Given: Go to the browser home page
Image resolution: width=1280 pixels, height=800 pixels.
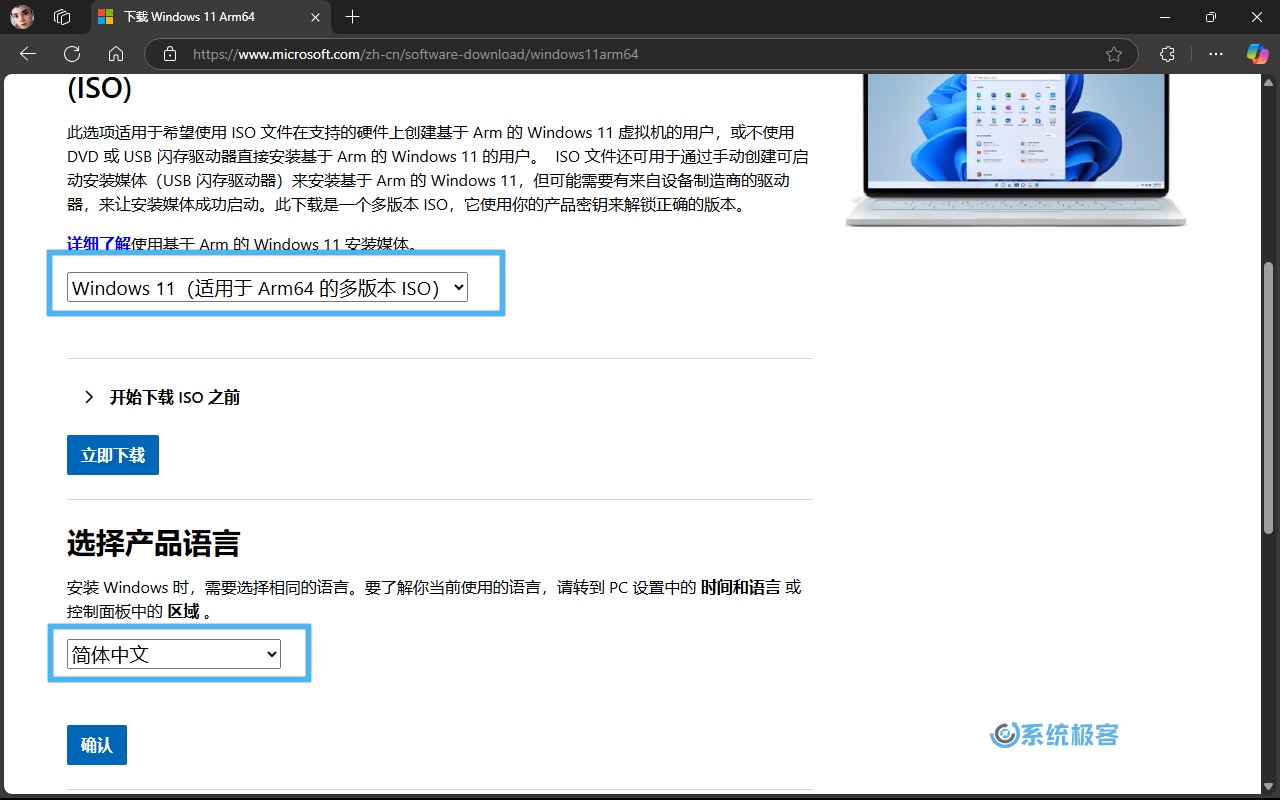Looking at the screenshot, I should (x=116, y=54).
